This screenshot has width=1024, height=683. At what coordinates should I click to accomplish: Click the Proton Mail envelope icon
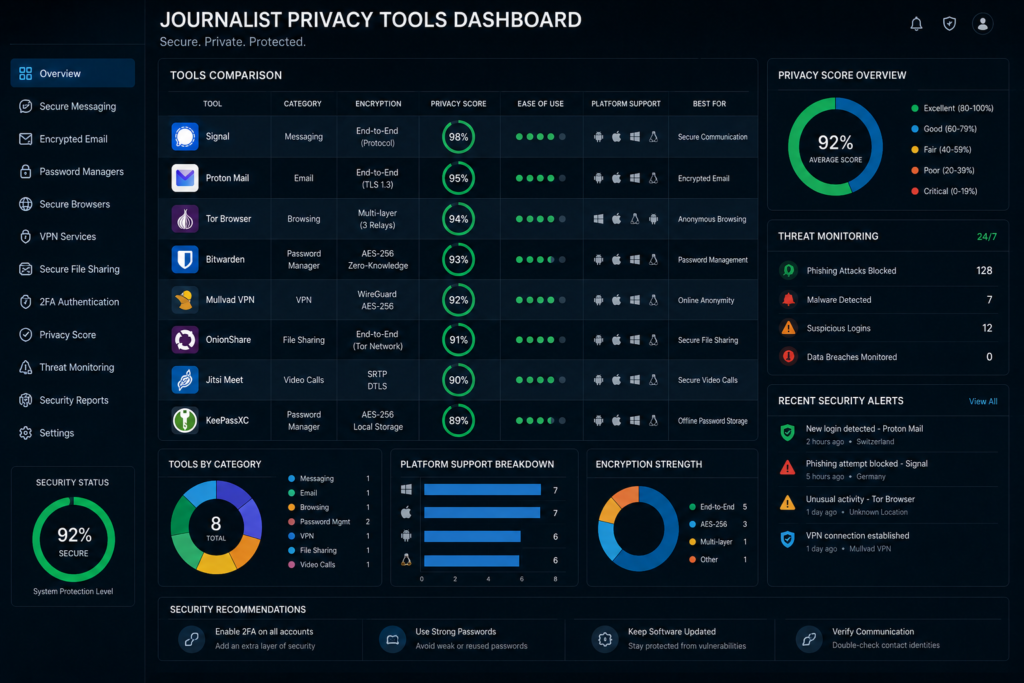pyautogui.click(x=185, y=178)
